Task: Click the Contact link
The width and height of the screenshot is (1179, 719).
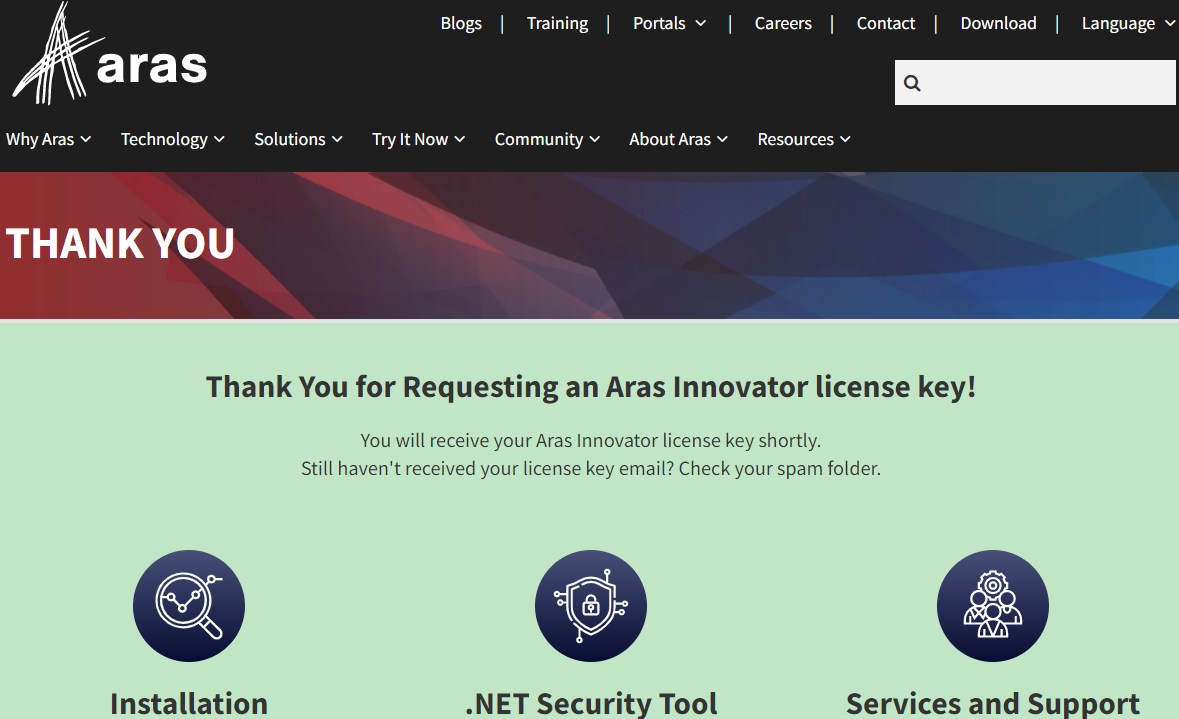Action: pos(885,23)
